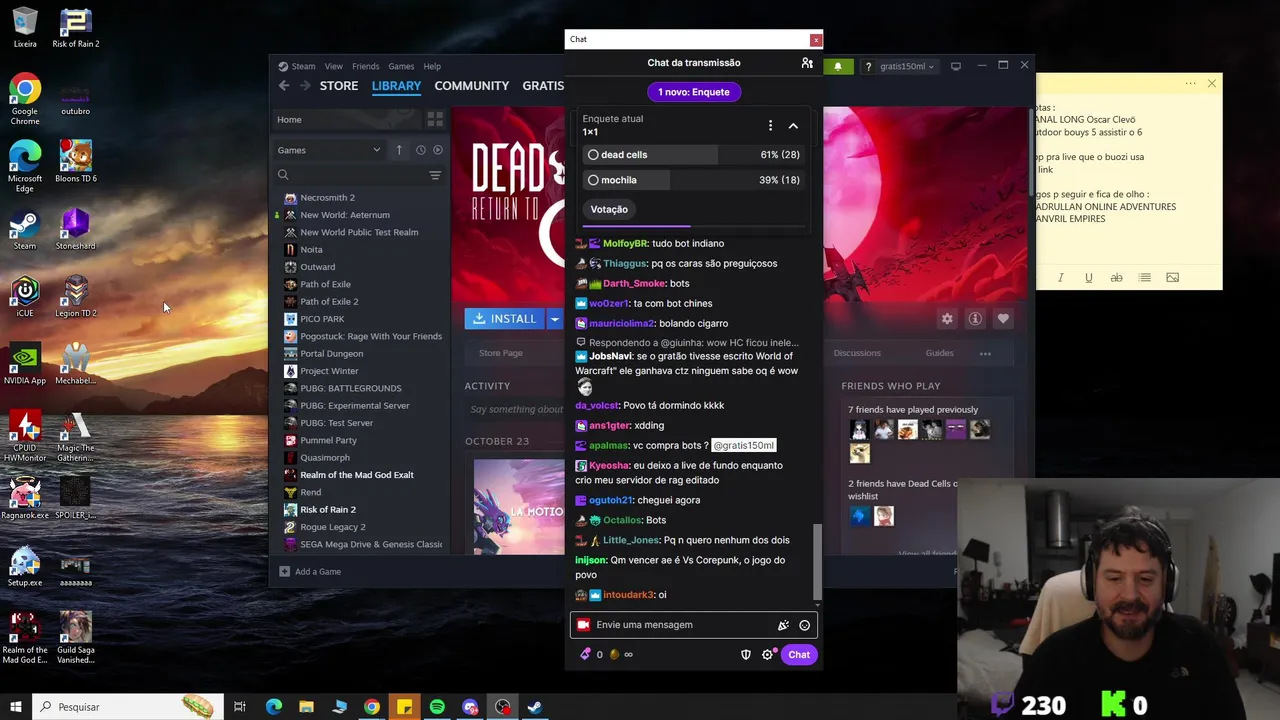Sort library with the up arrow icon
The width and height of the screenshot is (1280, 720).
[x=399, y=150]
